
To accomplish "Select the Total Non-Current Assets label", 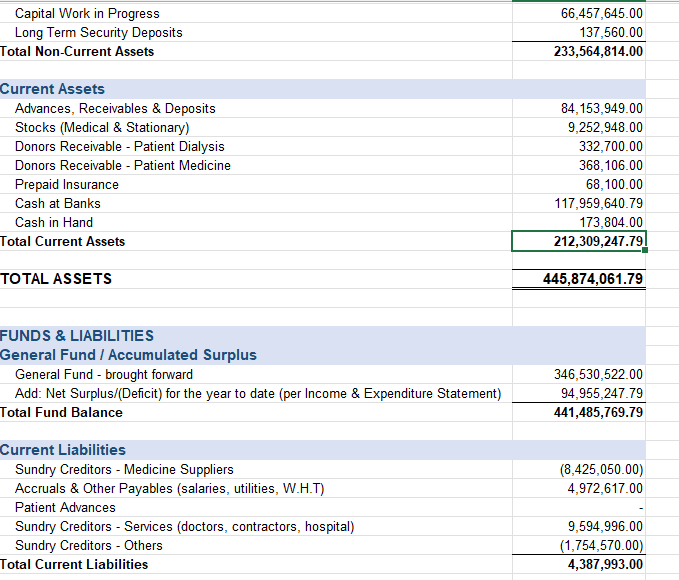I will [77, 52].
